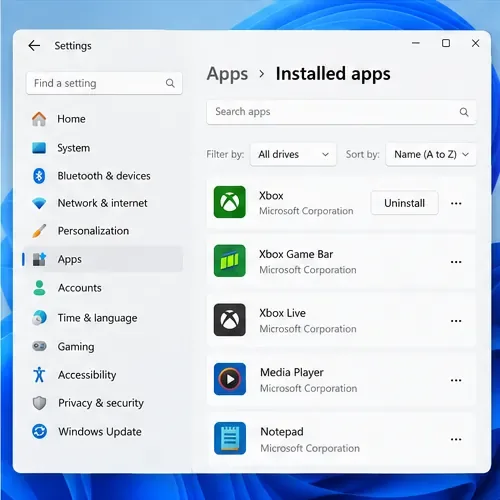Select the Xbox Game Bar name text
Image resolution: width=500 pixels, height=500 pixels.
click(296, 254)
